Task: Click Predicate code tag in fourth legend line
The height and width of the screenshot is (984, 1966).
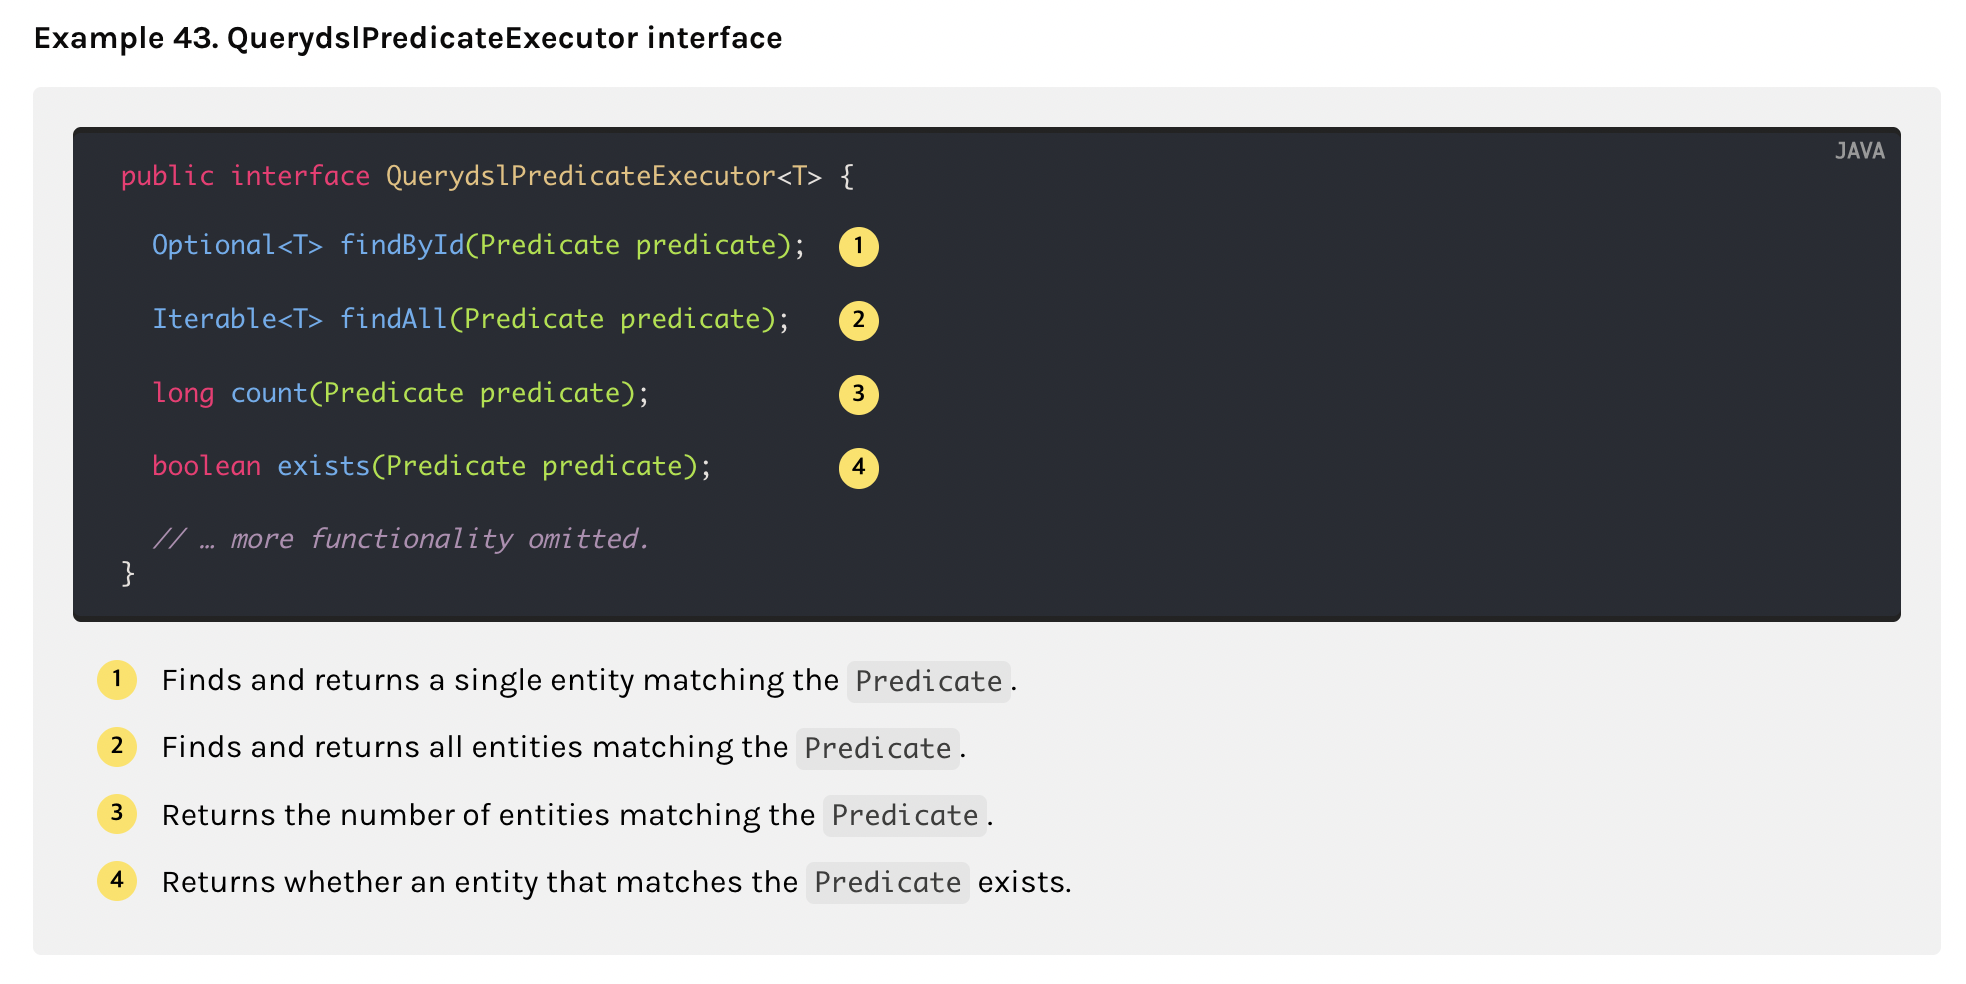Action: [887, 883]
